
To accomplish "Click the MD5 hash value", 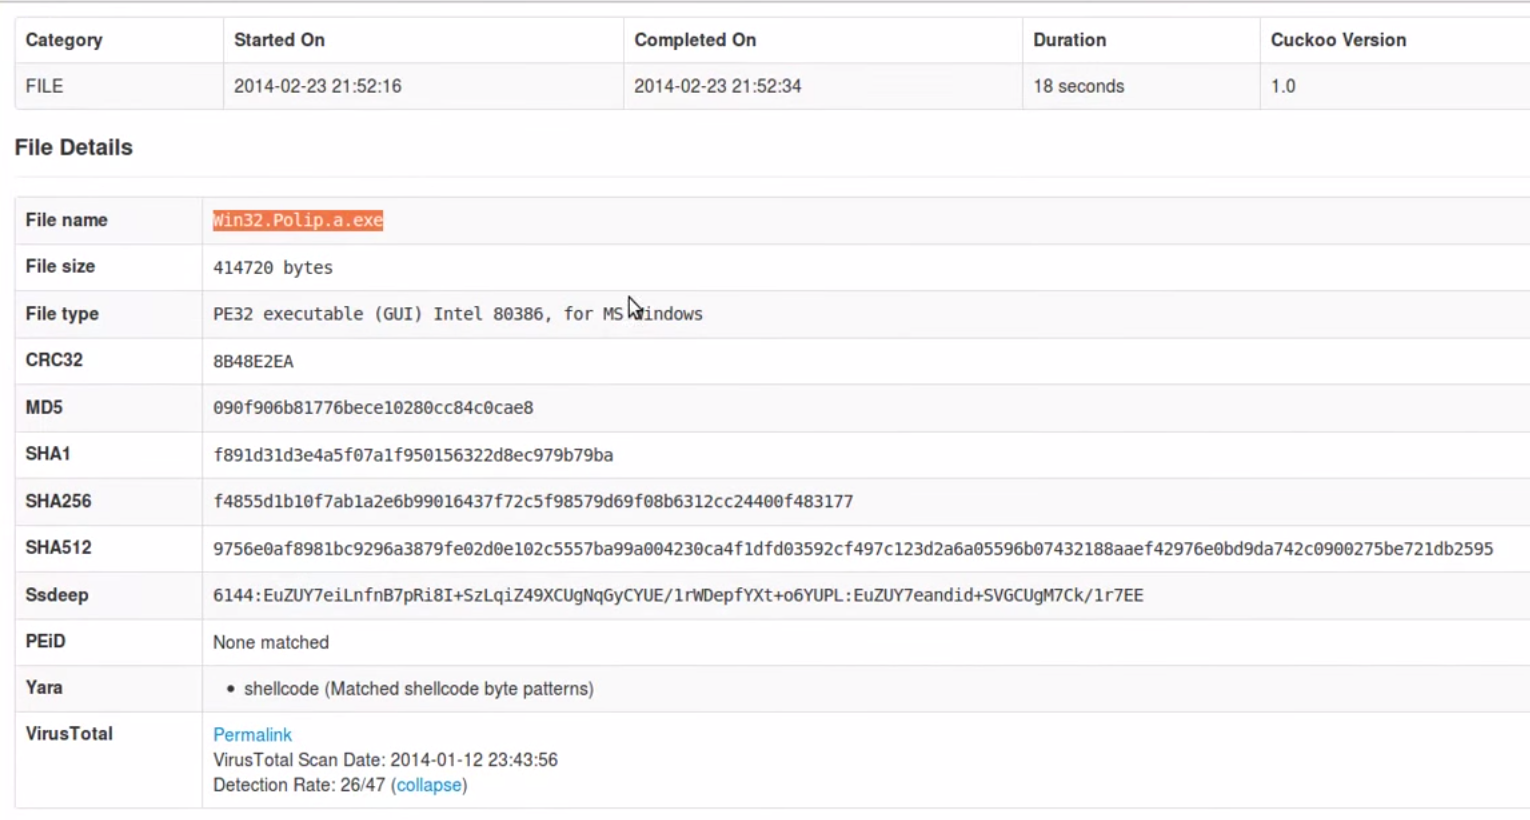I will tap(373, 408).
